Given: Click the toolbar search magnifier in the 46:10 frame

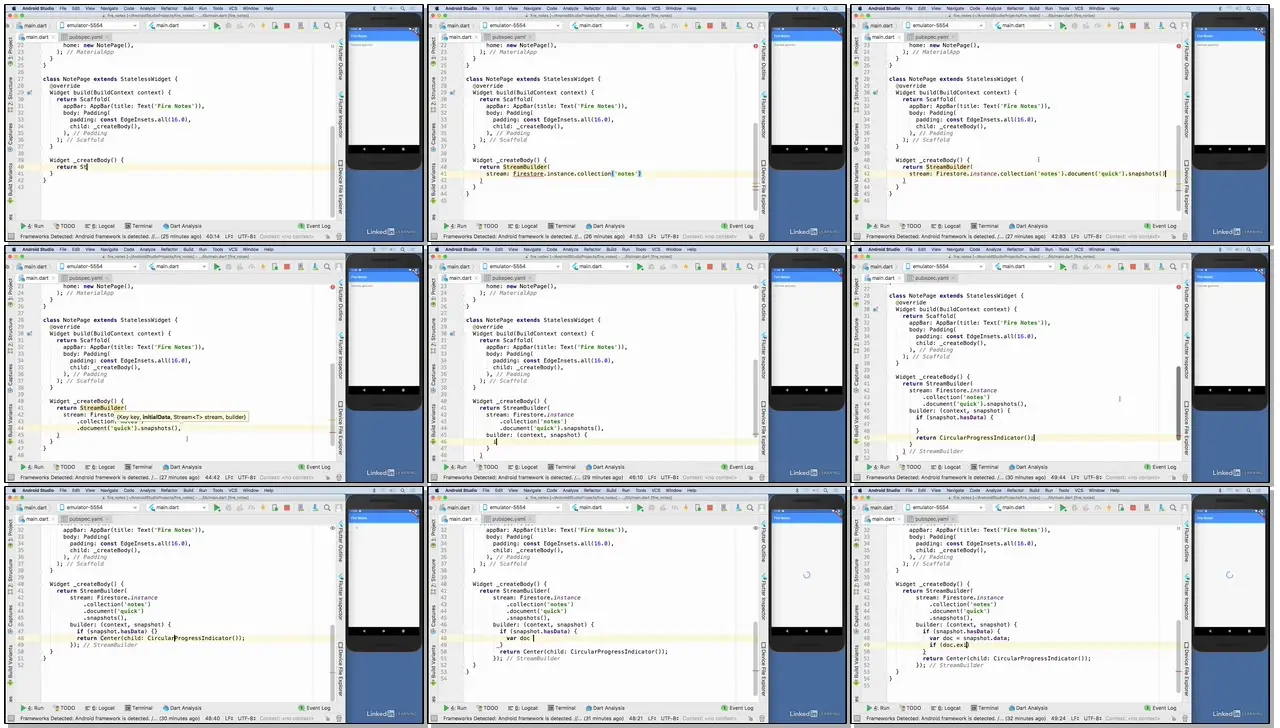Looking at the screenshot, I should tap(750, 266).
